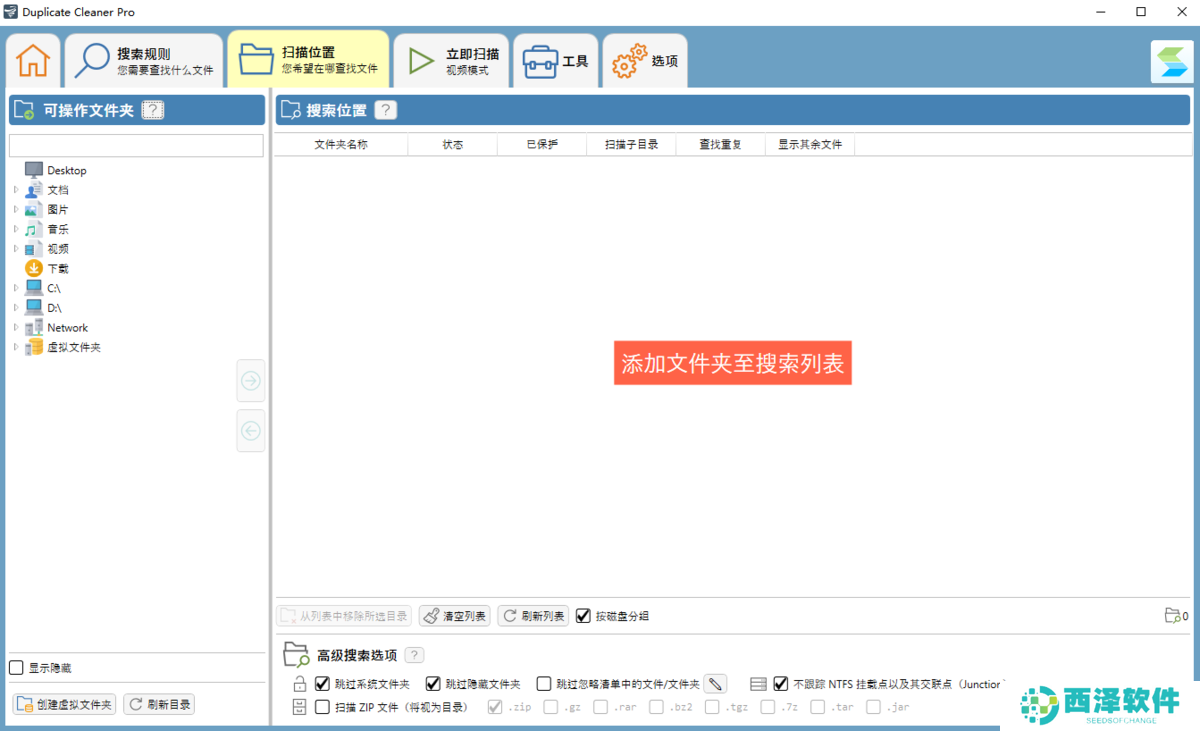Expand the C:\ drive node
Viewport: 1200px width, 731px height.
coord(16,288)
